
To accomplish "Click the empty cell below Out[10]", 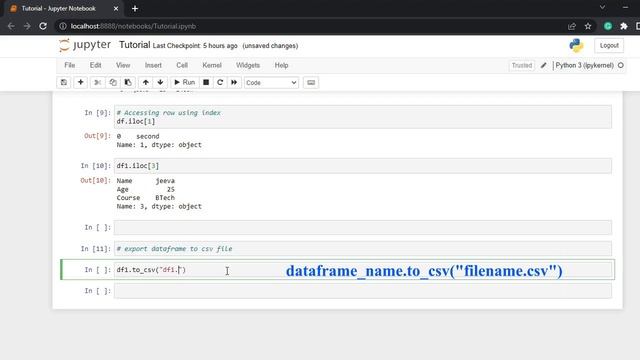I will (x=362, y=227).
